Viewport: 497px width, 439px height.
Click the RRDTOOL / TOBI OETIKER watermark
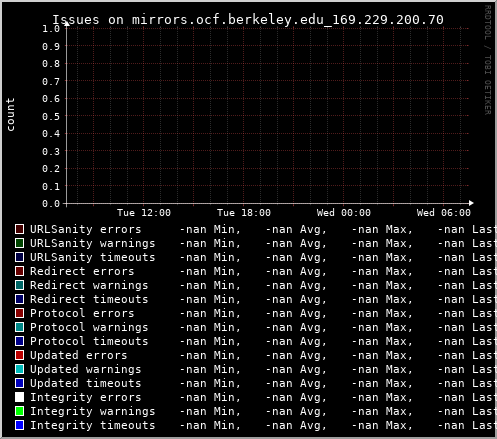point(487,60)
